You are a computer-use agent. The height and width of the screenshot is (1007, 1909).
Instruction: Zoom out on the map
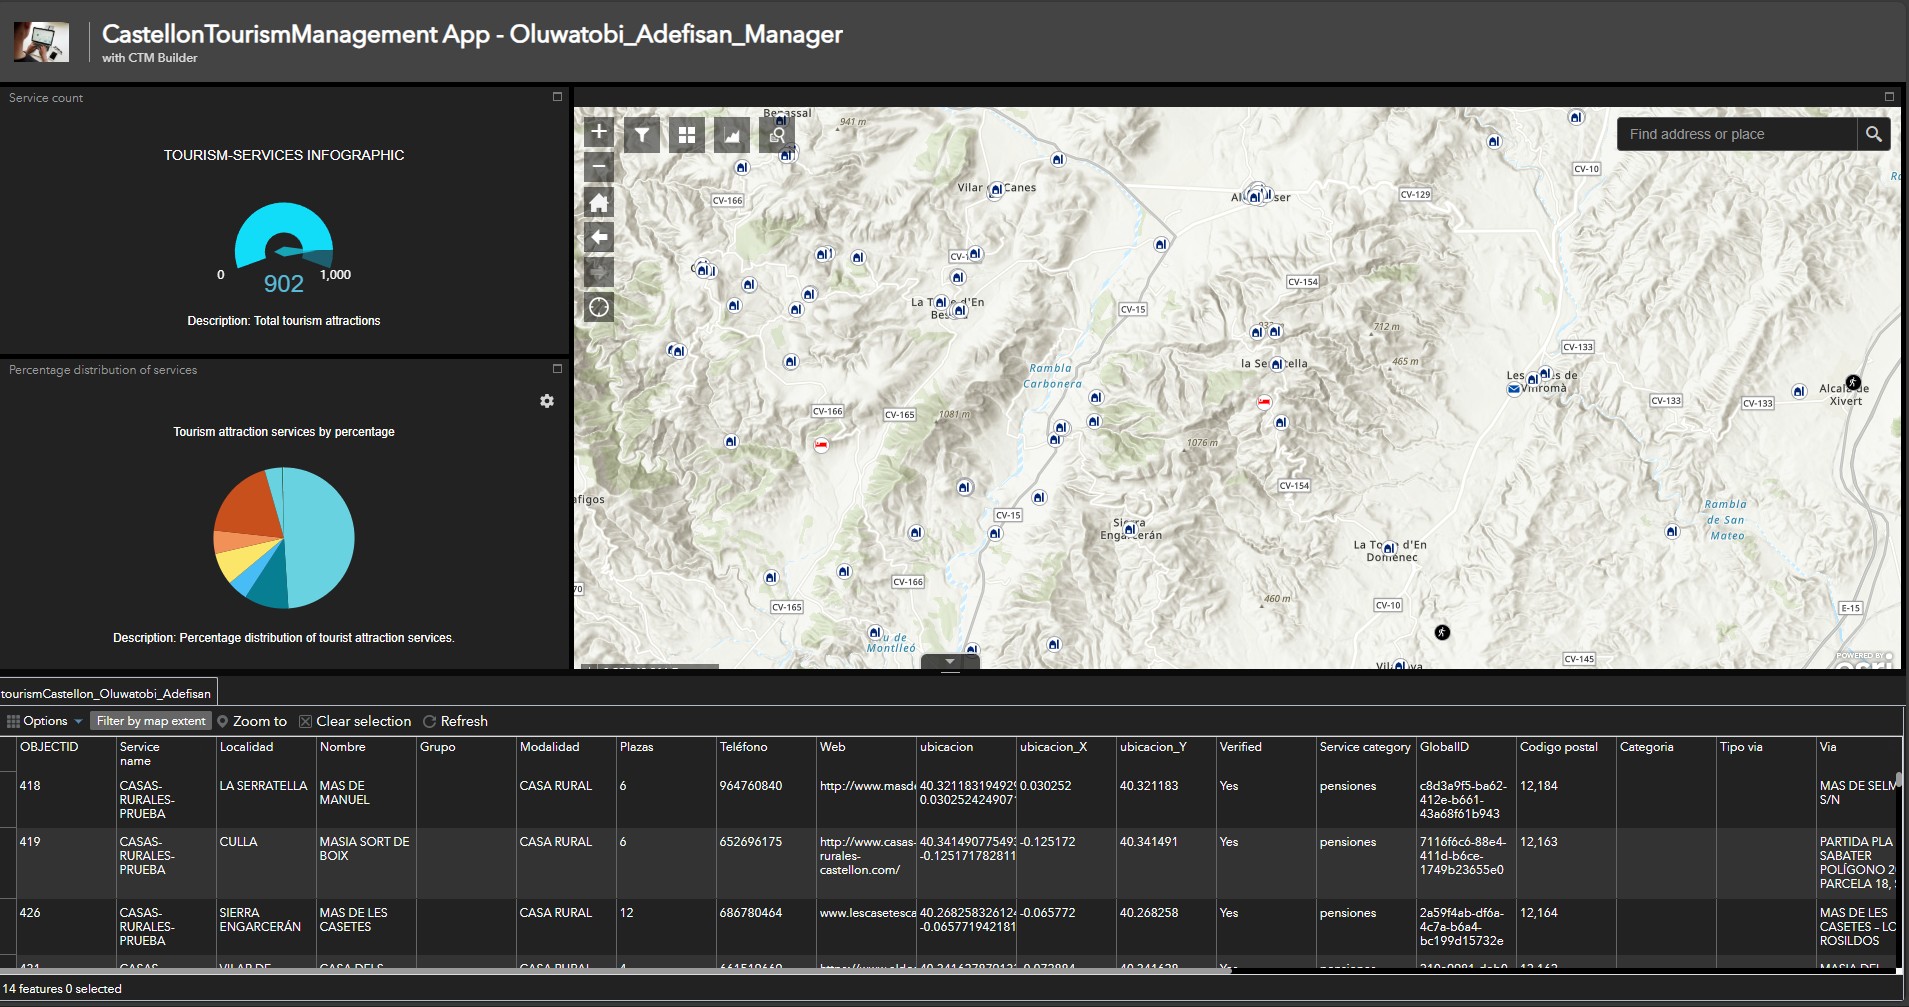click(x=599, y=166)
